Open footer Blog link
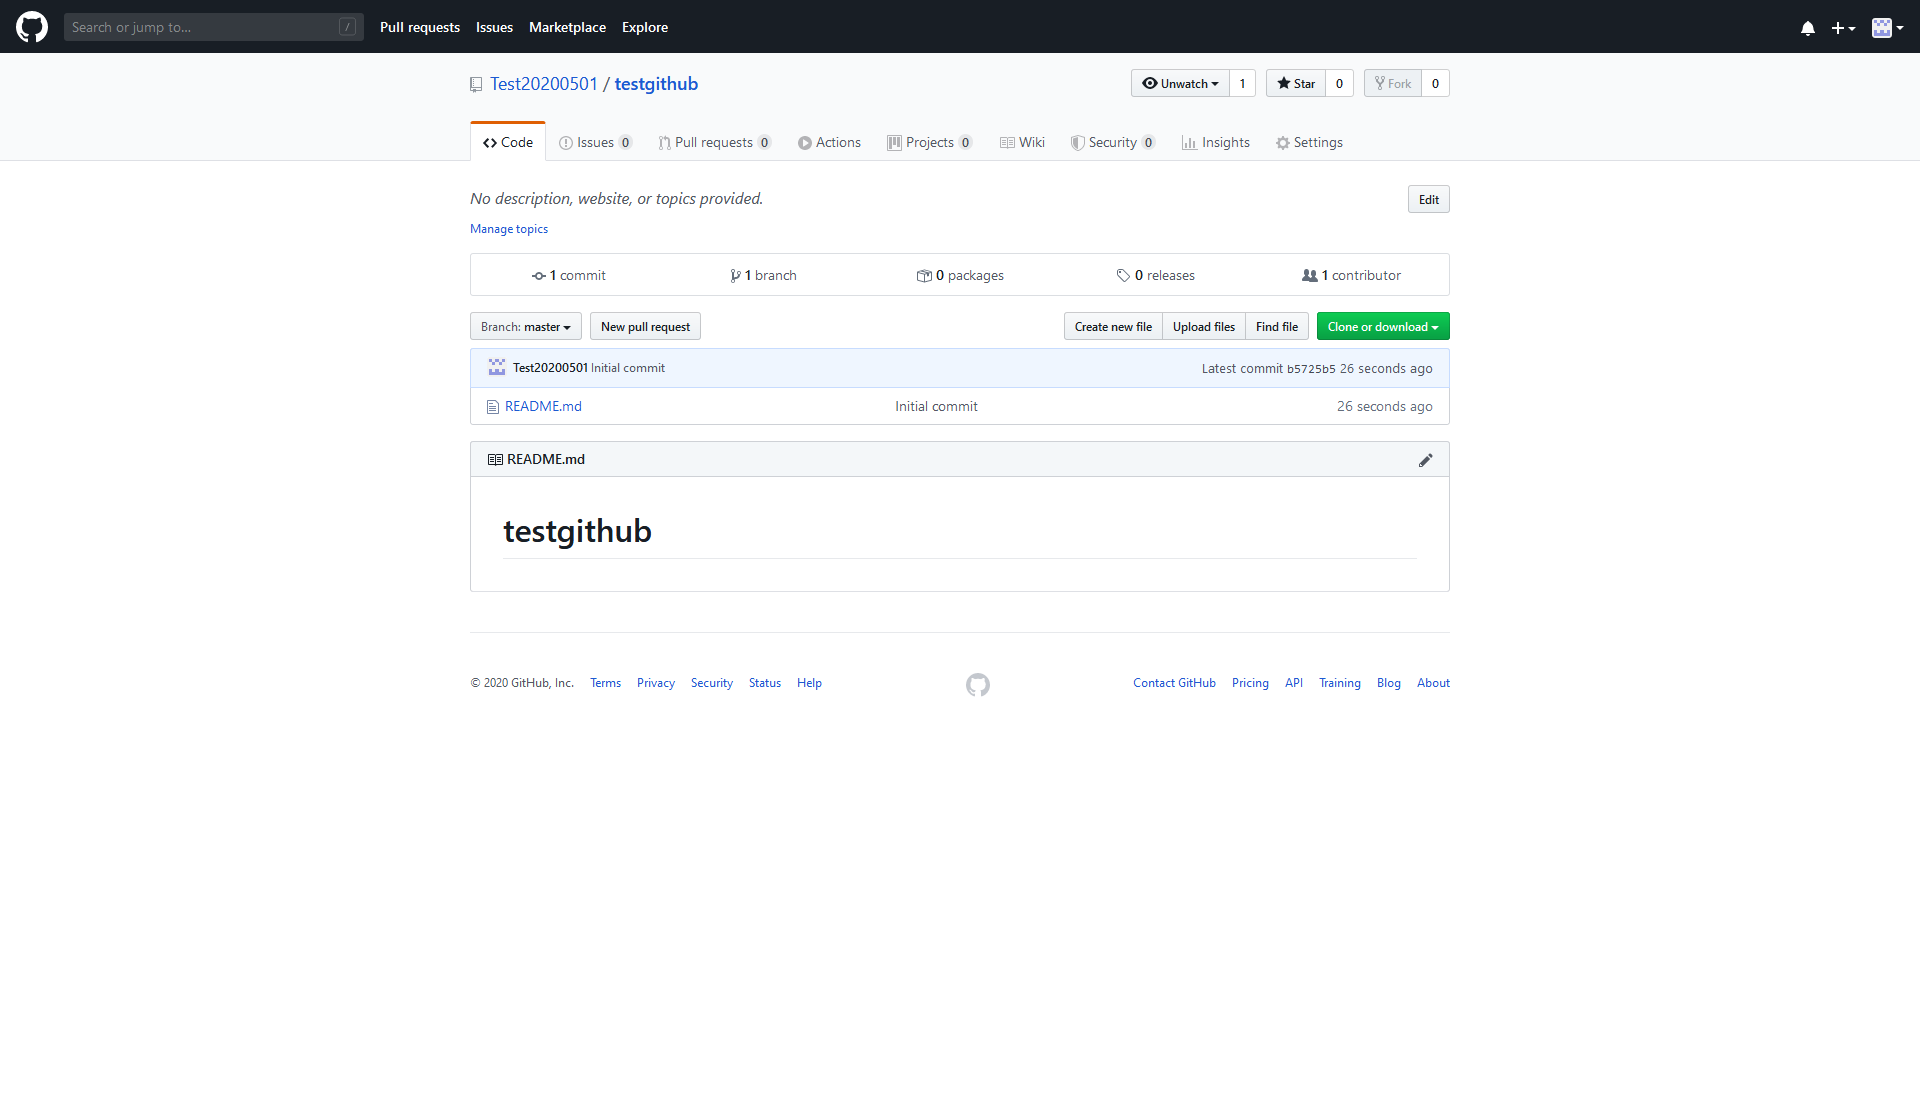The width and height of the screenshot is (1920, 1098). [x=1389, y=683]
